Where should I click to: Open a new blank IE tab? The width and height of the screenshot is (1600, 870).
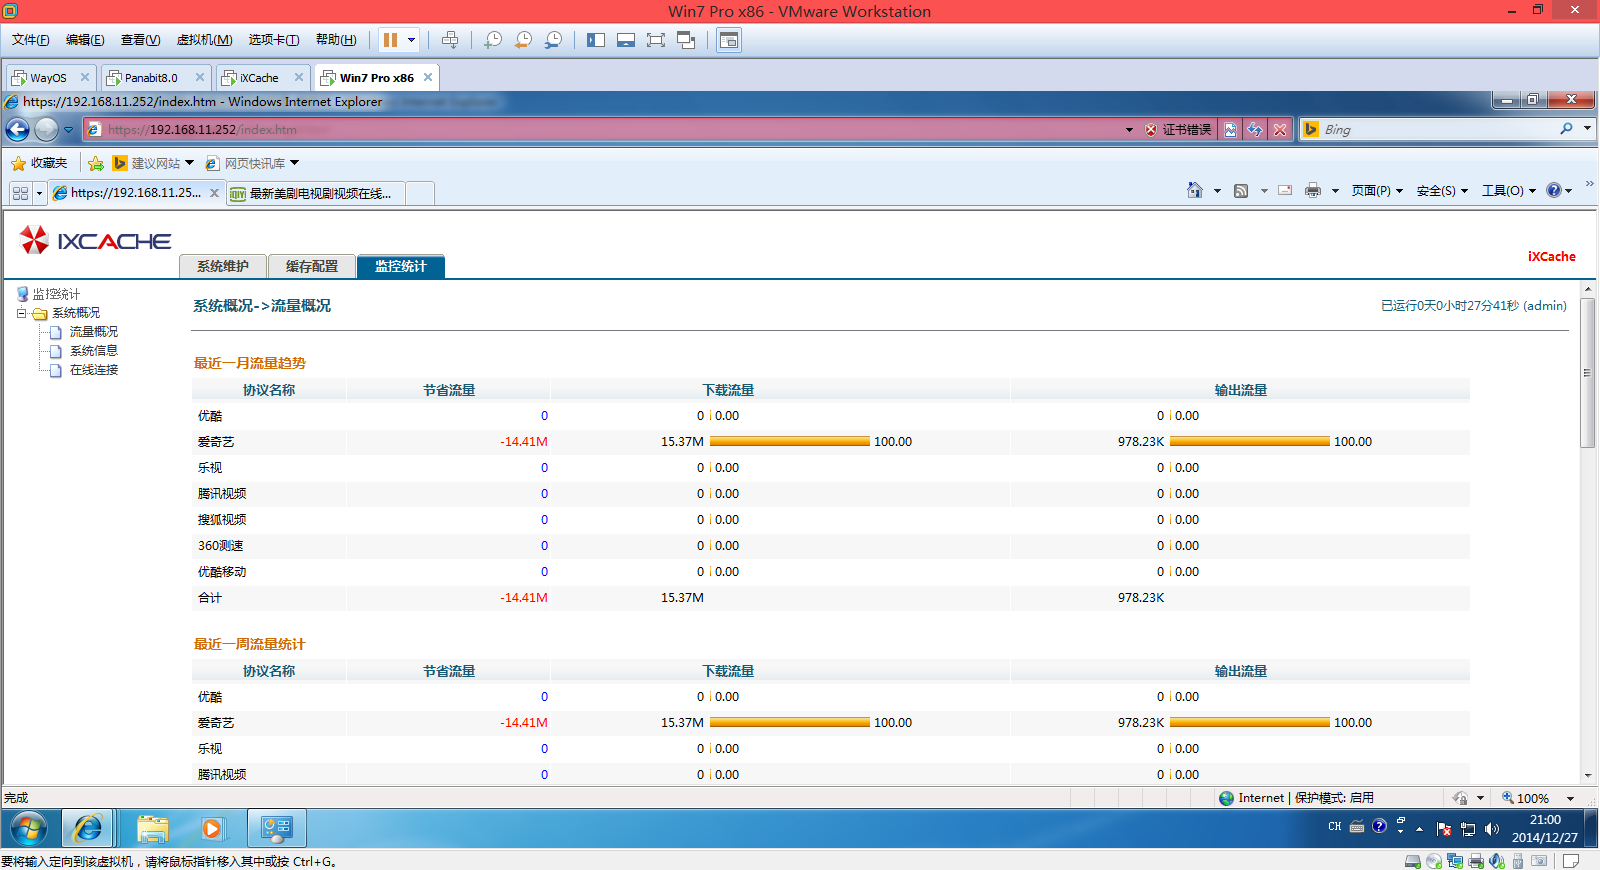coord(420,193)
